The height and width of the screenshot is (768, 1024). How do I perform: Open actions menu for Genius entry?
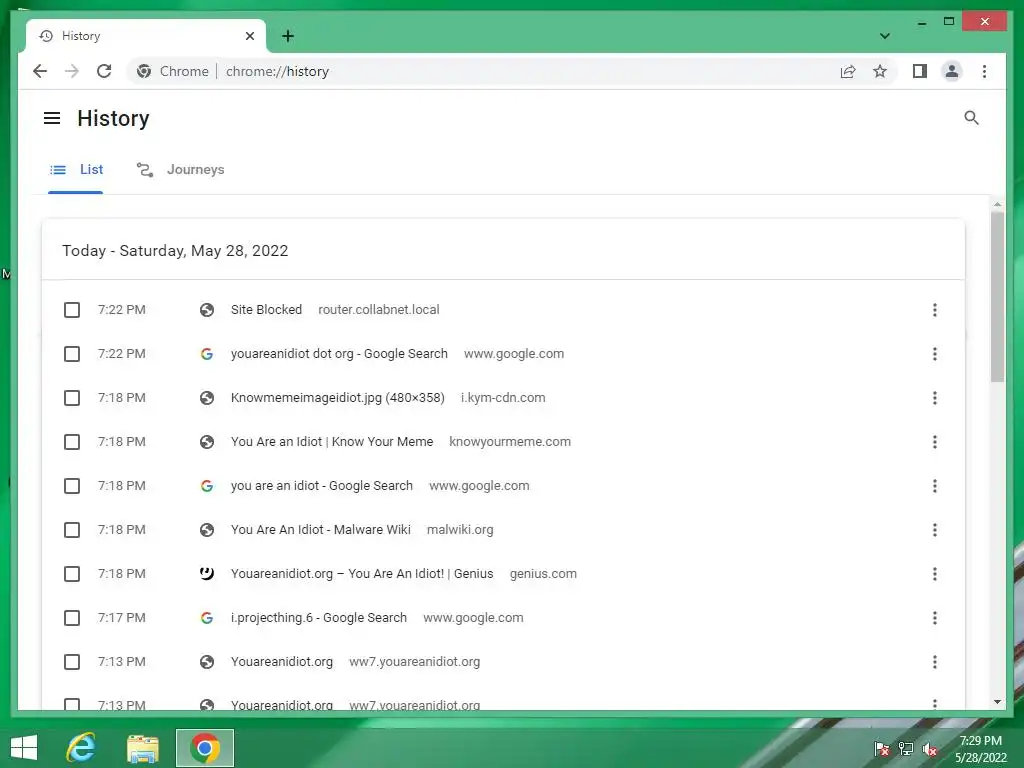[x=935, y=574]
